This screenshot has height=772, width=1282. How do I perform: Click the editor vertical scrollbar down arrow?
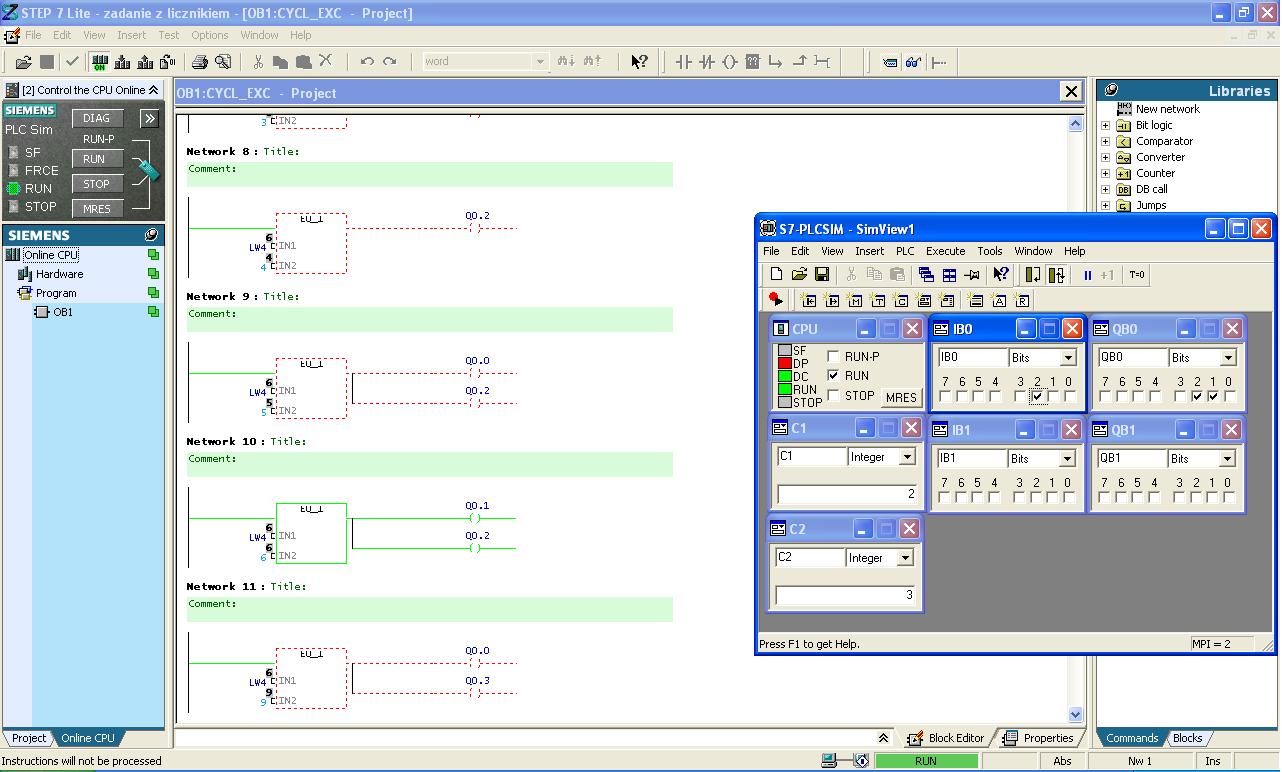(x=1075, y=714)
